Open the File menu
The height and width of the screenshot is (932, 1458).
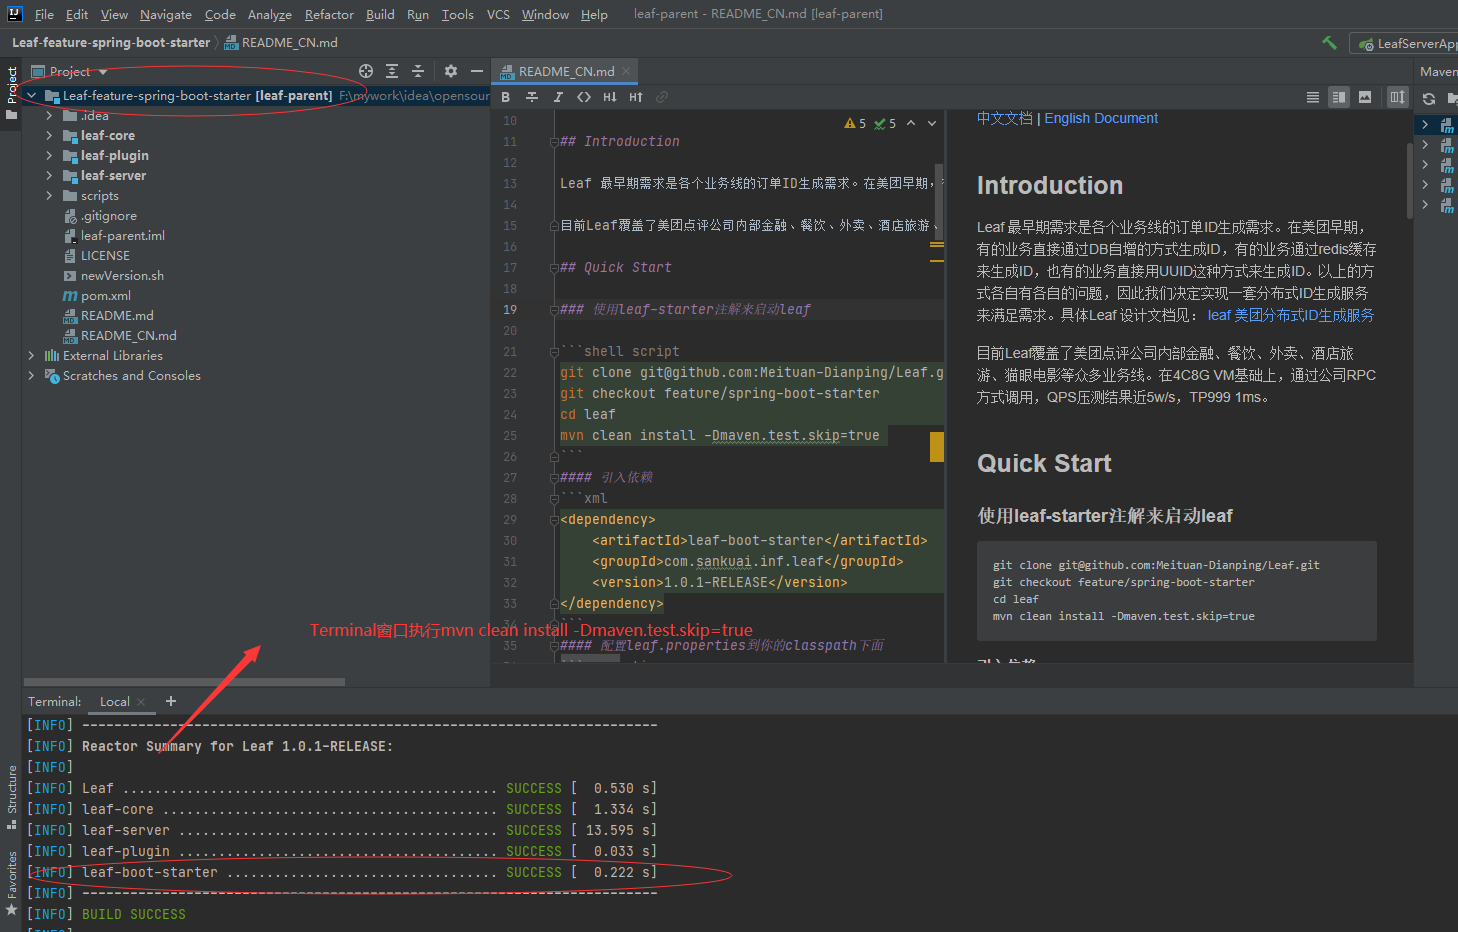[x=44, y=14]
